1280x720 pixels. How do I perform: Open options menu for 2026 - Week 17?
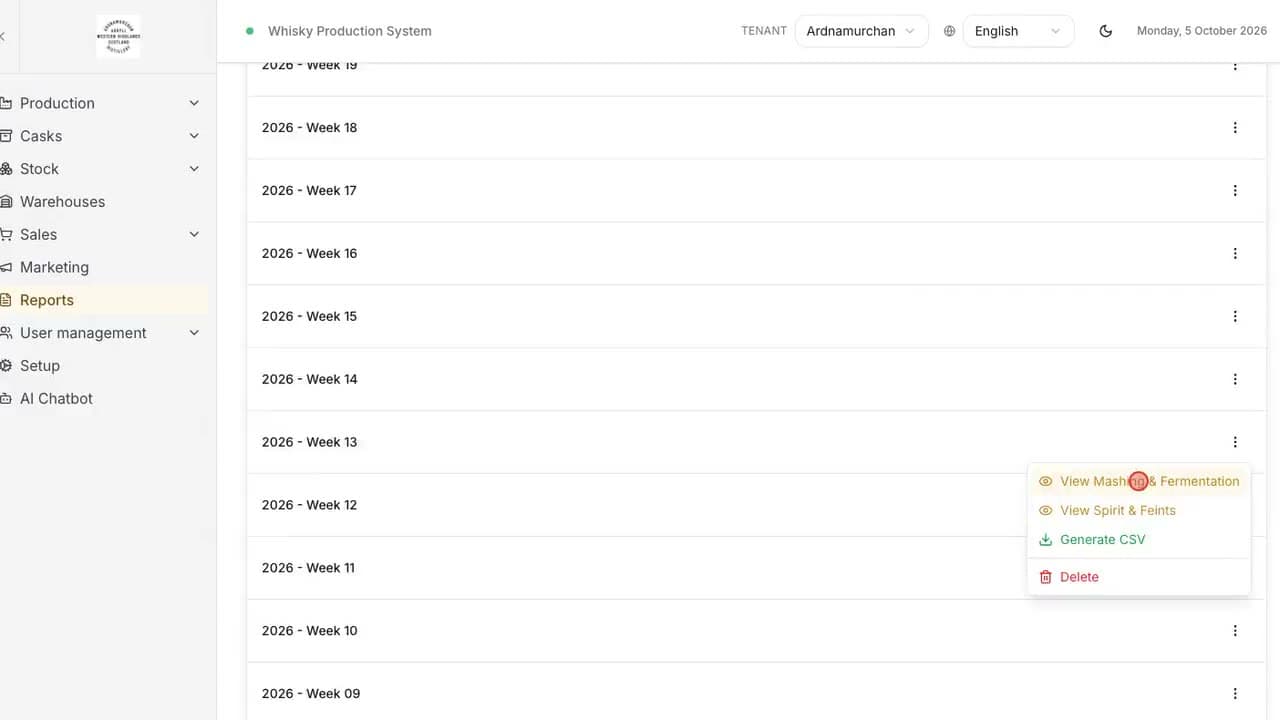tap(1235, 191)
